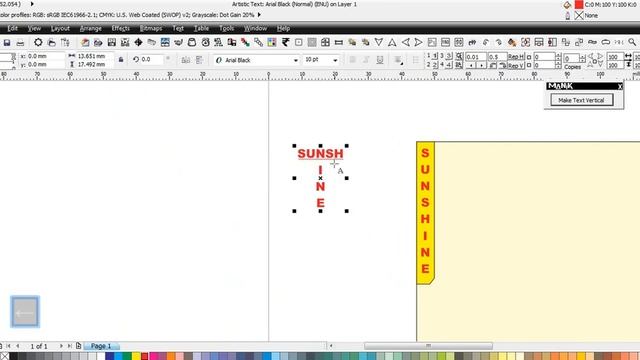Image resolution: width=640 pixels, height=360 pixels.
Task: Toggle the lock ratio padlock
Action: [121, 60]
